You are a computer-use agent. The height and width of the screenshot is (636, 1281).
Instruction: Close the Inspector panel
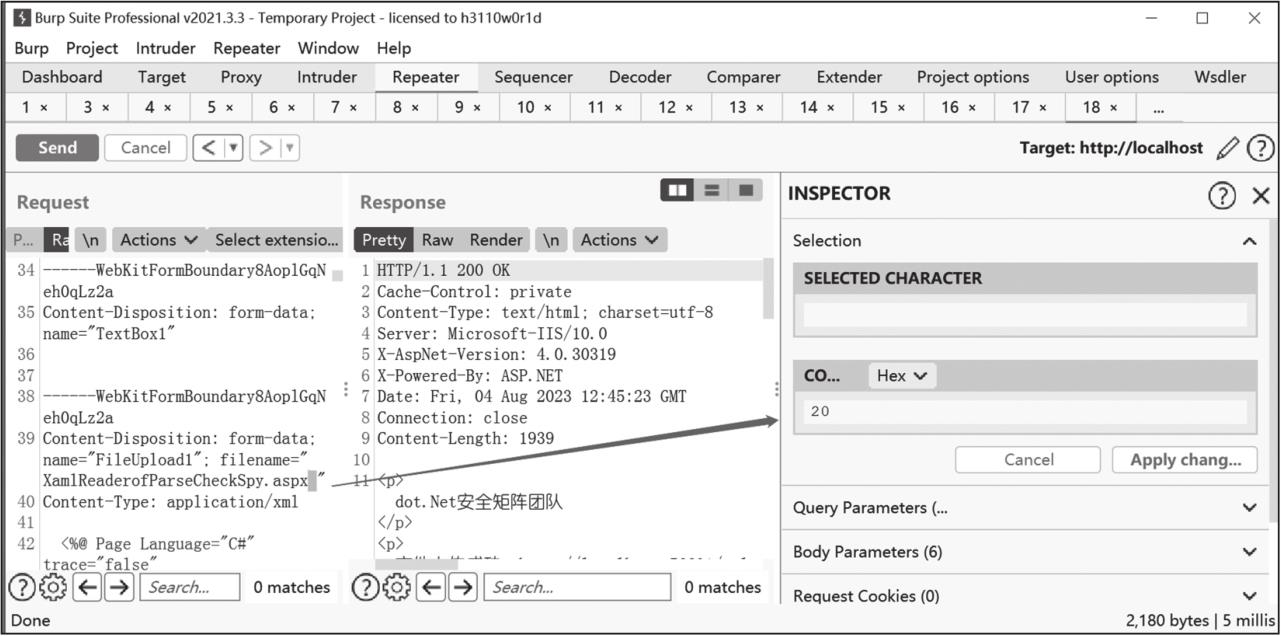tap(1261, 195)
